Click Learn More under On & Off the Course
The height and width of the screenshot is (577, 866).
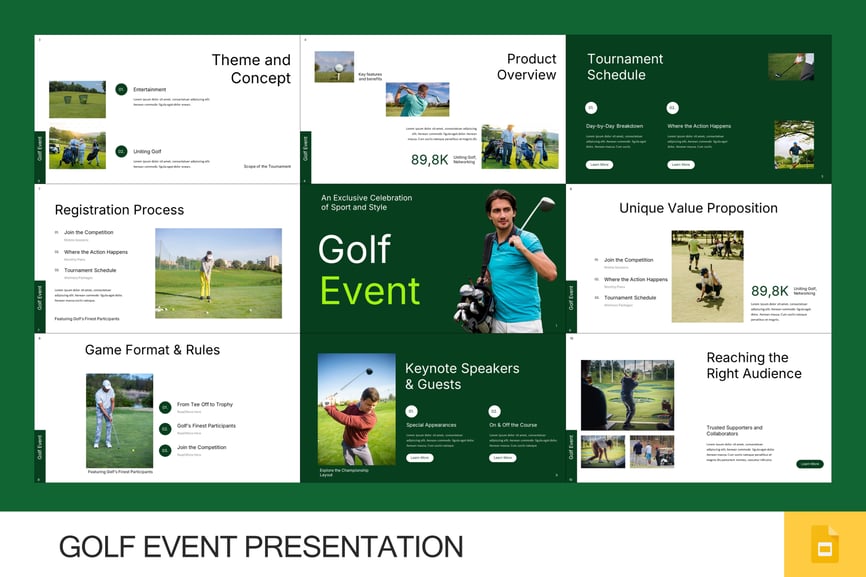502,458
